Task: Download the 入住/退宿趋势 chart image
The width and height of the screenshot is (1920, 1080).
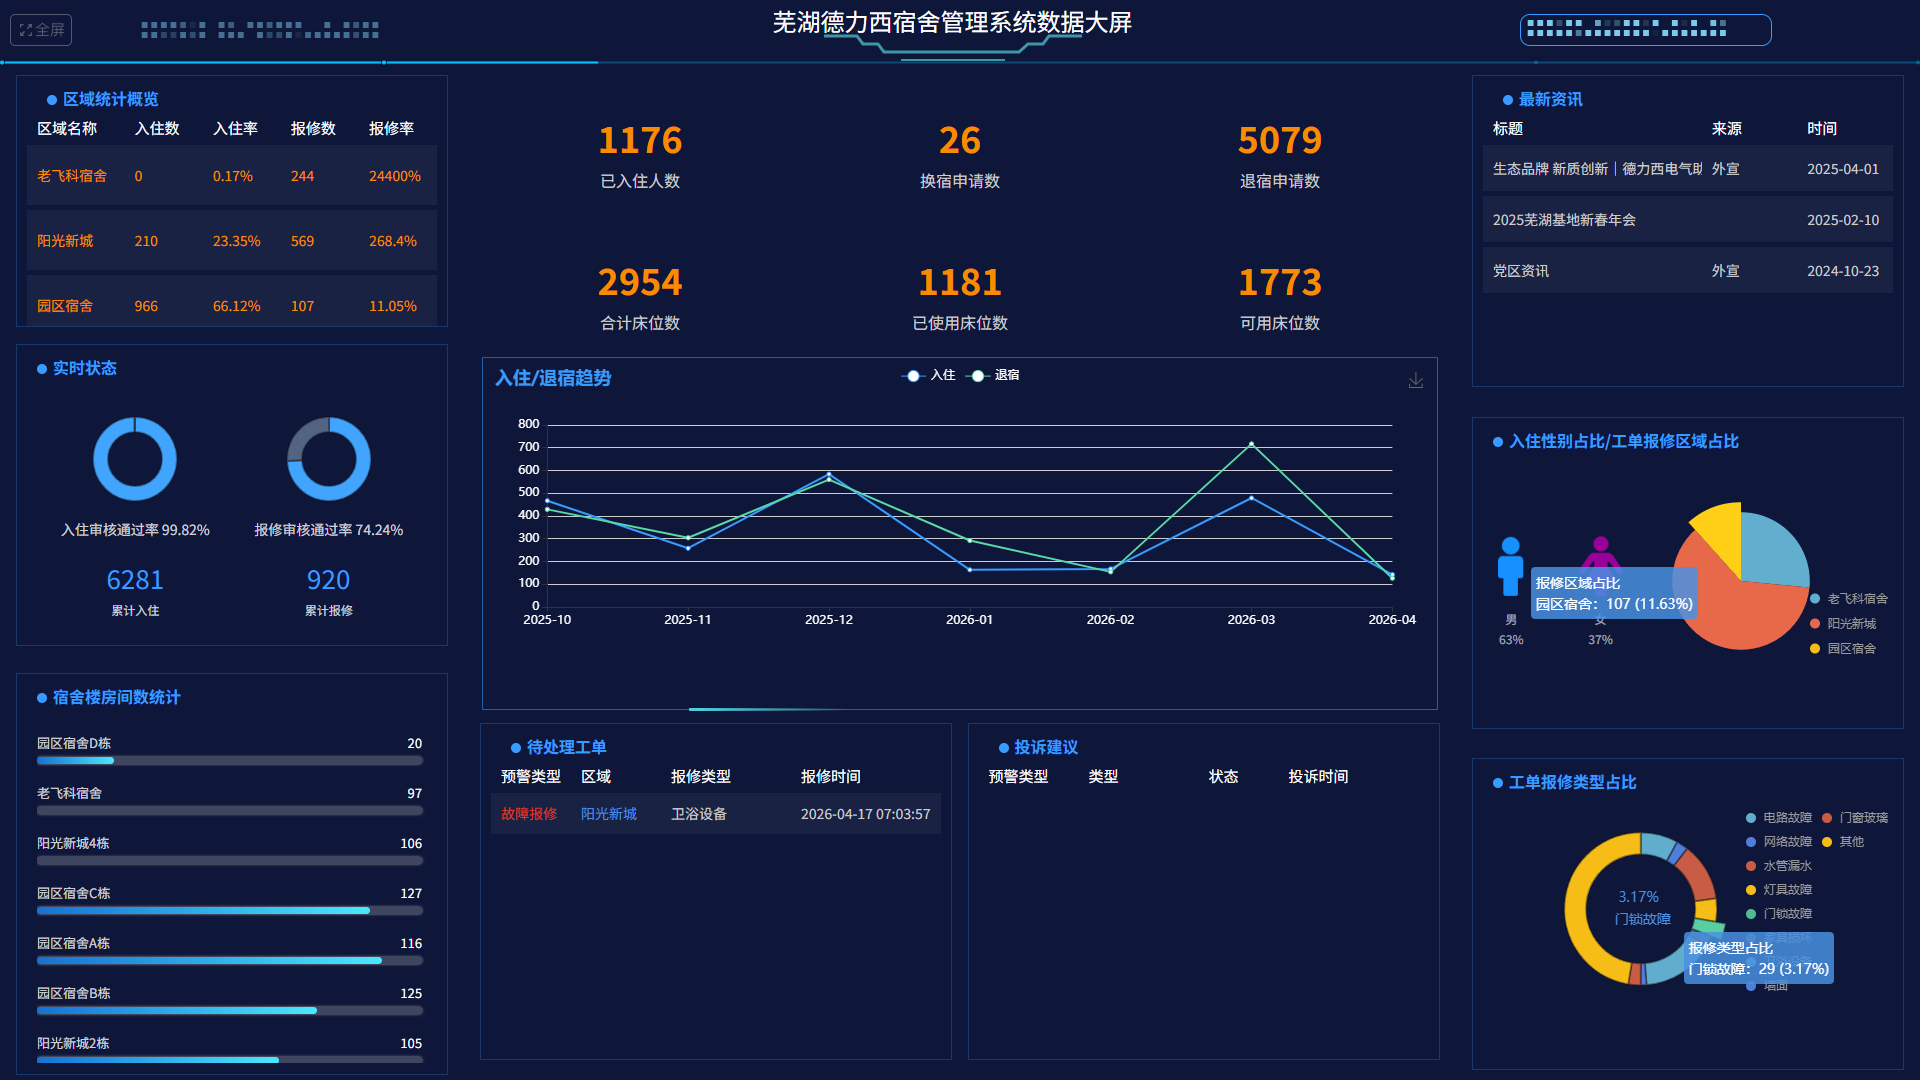Action: 1415,381
